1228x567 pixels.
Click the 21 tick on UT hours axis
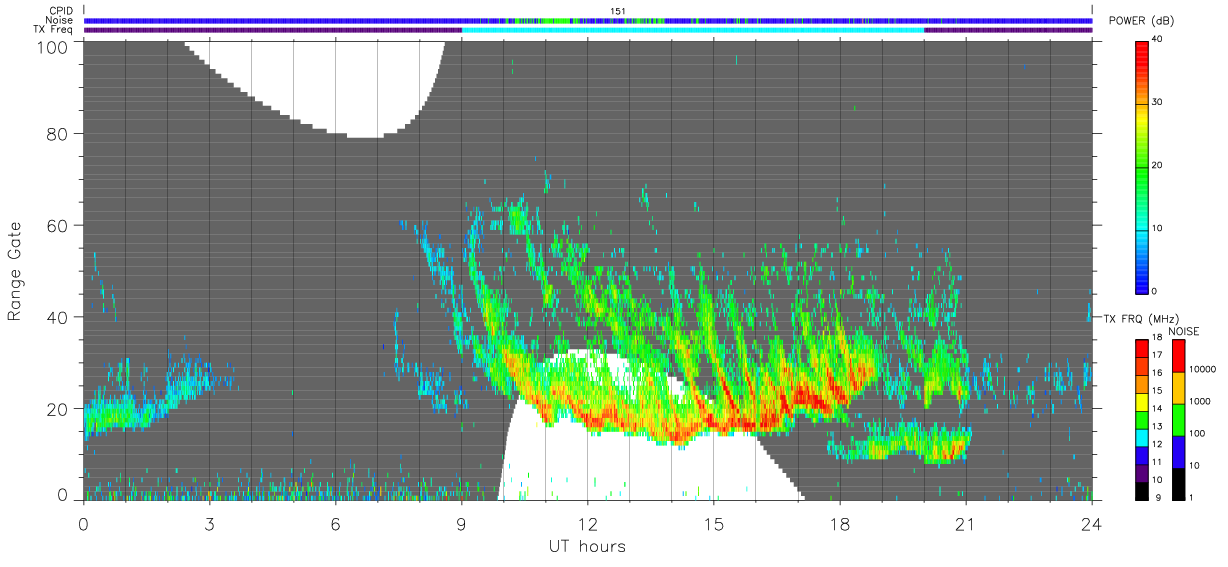tap(966, 524)
